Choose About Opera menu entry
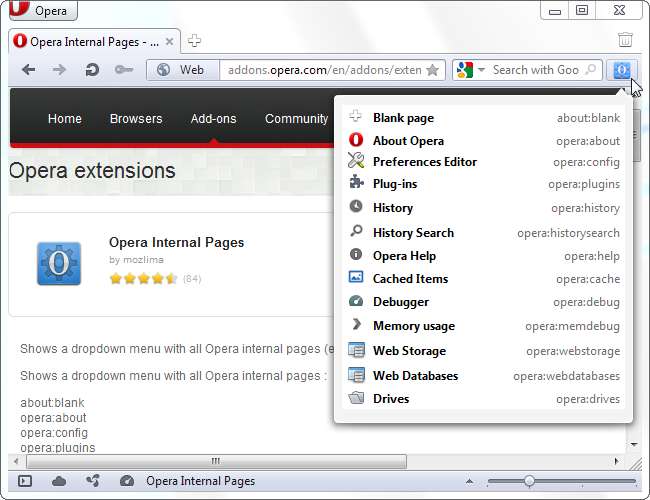This screenshot has height=500, width=650. 484,141
